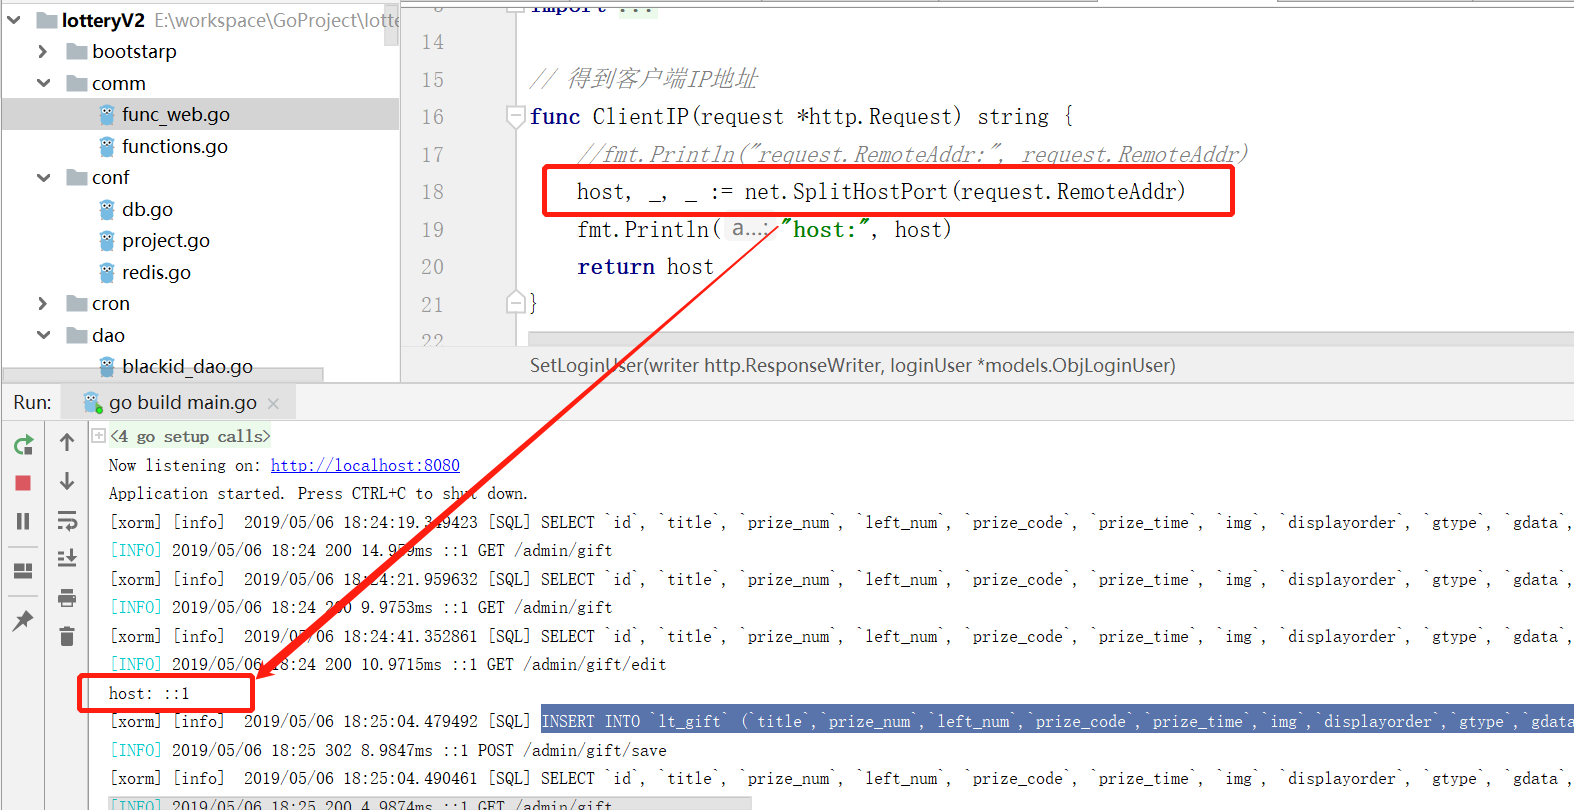Click the Chinese comment on line 15
The width and height of the screenshot is (1574, 810).
pos(644,79)
